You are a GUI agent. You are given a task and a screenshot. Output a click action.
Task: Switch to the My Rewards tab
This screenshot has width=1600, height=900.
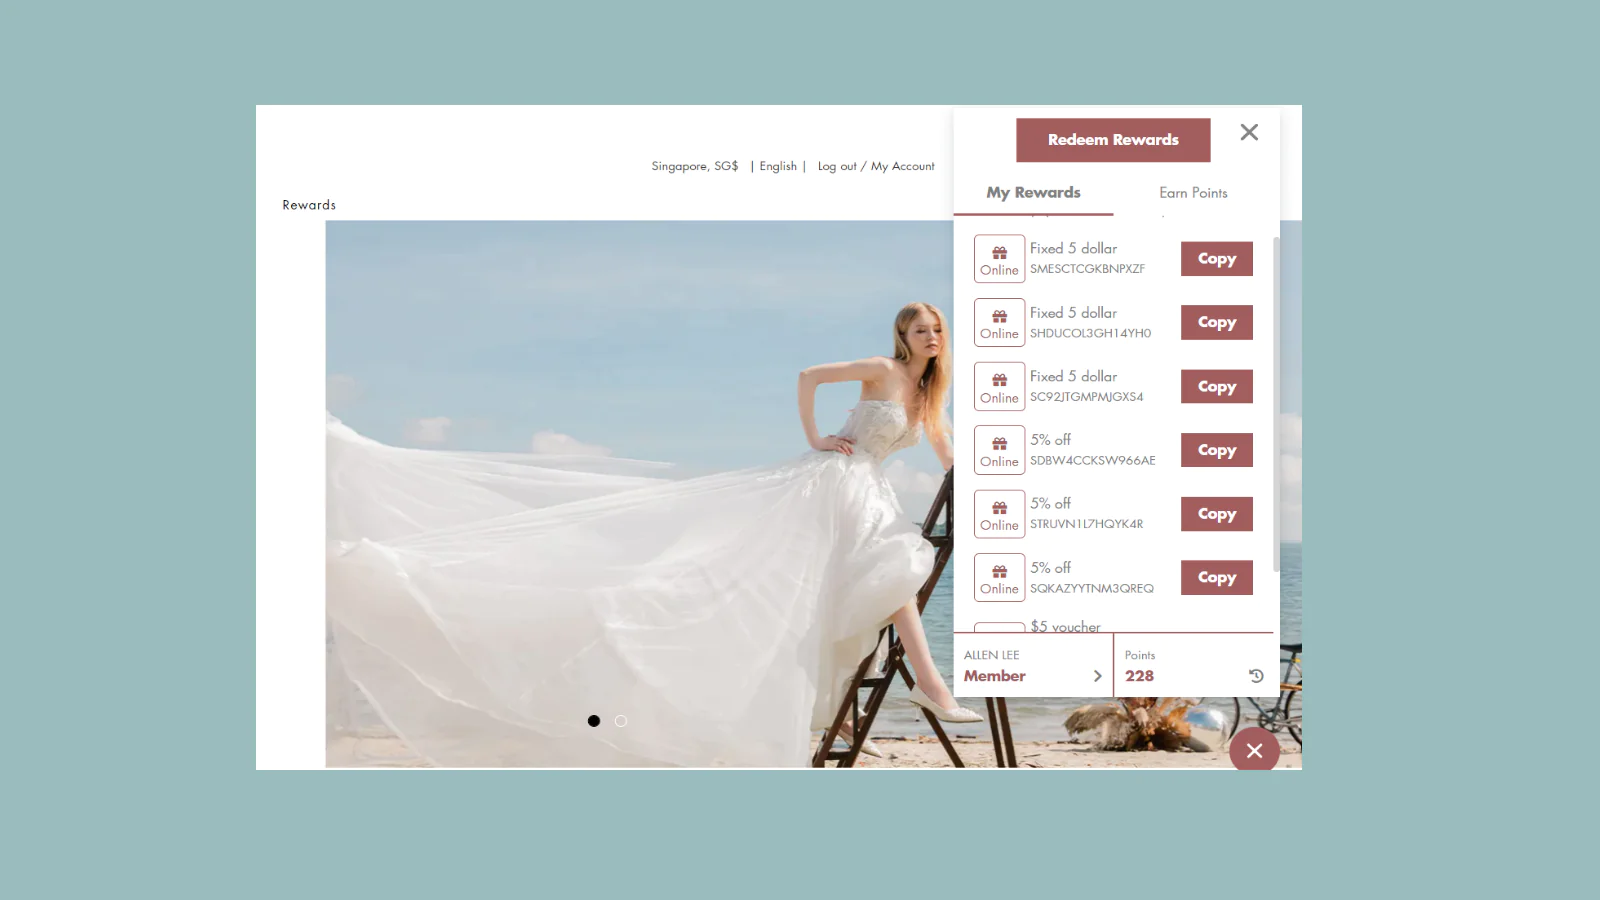(x=1033, y=193)
